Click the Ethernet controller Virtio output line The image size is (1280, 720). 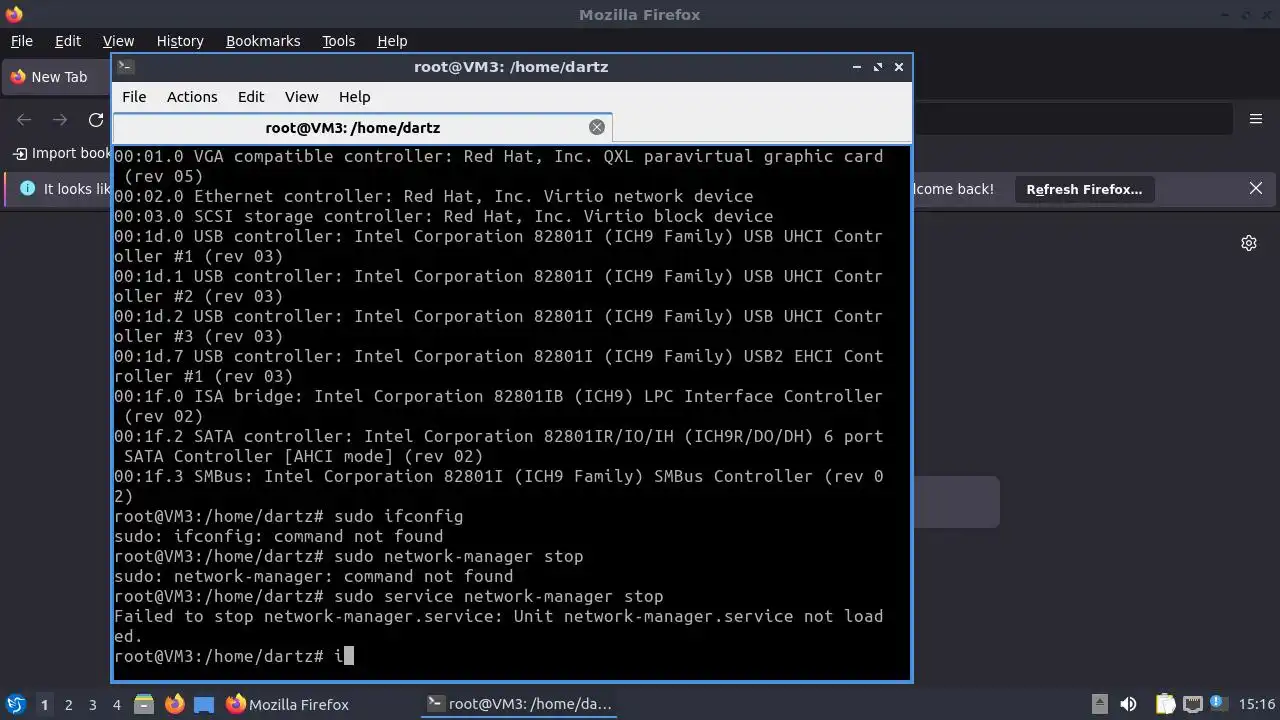pyautogui.click(x=433, y=196)
